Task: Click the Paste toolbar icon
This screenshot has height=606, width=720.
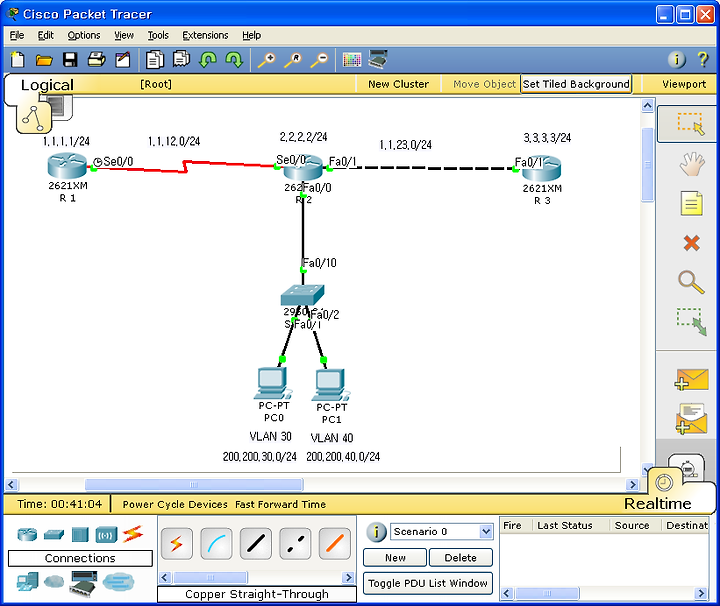Action: [181, 59]
